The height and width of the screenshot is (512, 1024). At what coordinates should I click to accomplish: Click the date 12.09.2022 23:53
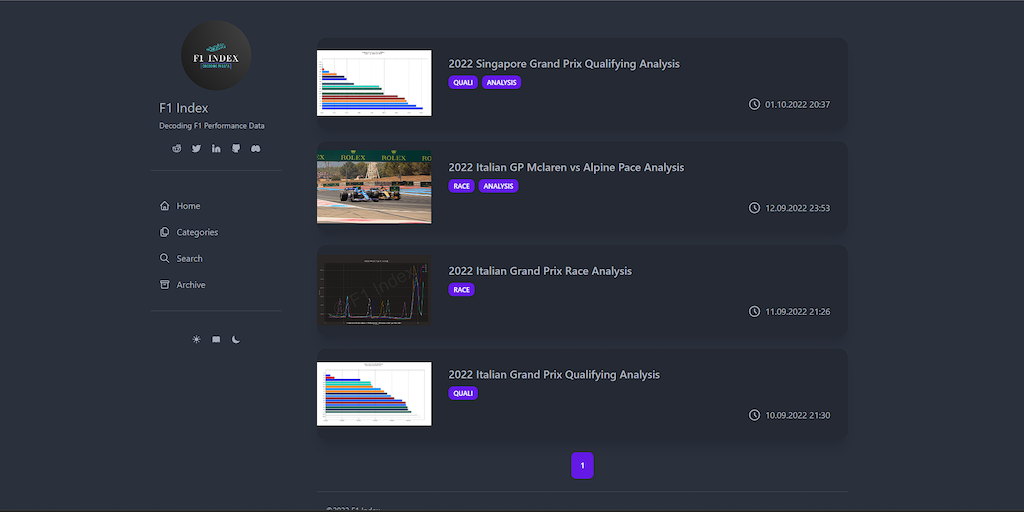797,208
